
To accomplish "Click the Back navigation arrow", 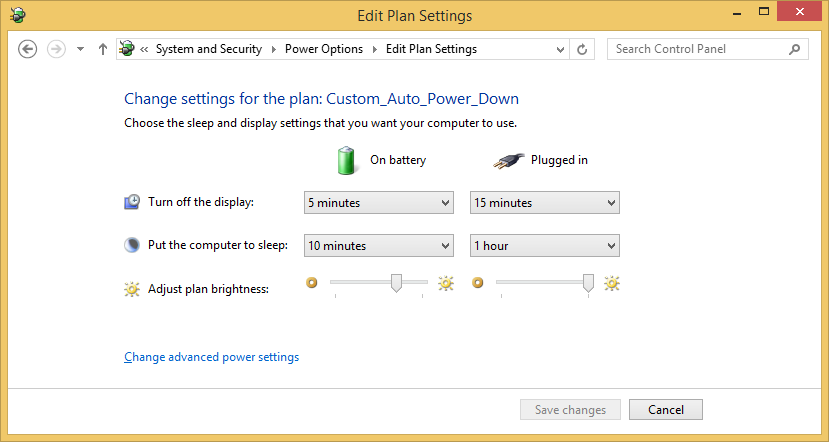I will click(x=28, y=49).
